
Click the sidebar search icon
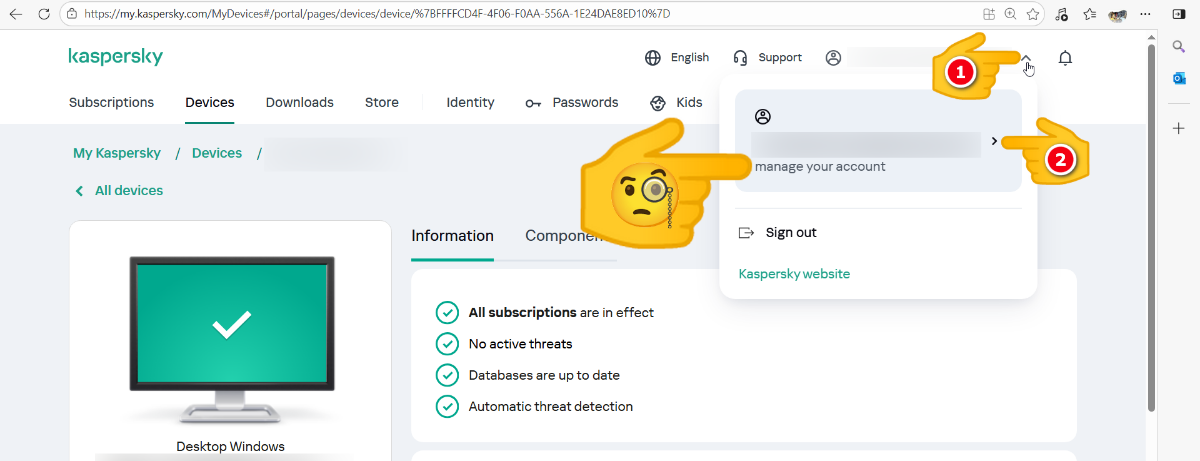pos(1178,46)
